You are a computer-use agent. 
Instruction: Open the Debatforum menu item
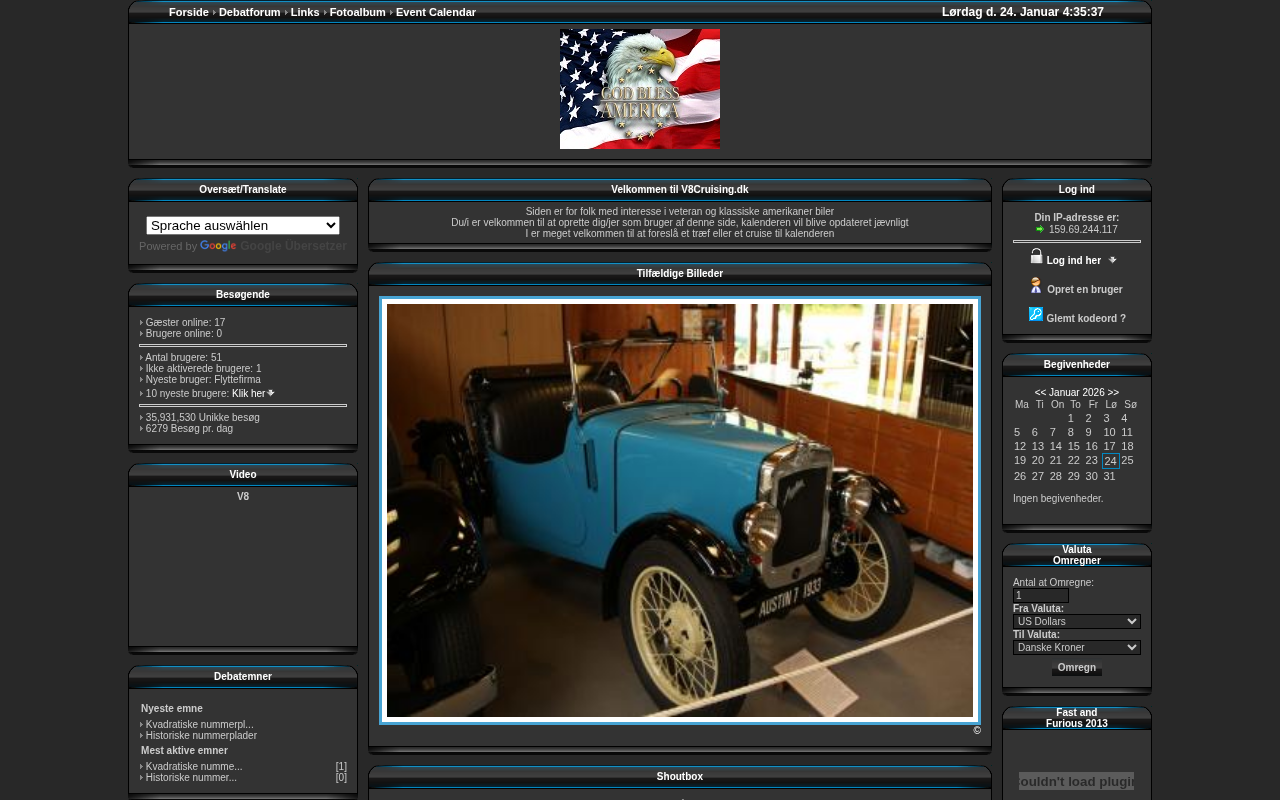click(249, 12)
